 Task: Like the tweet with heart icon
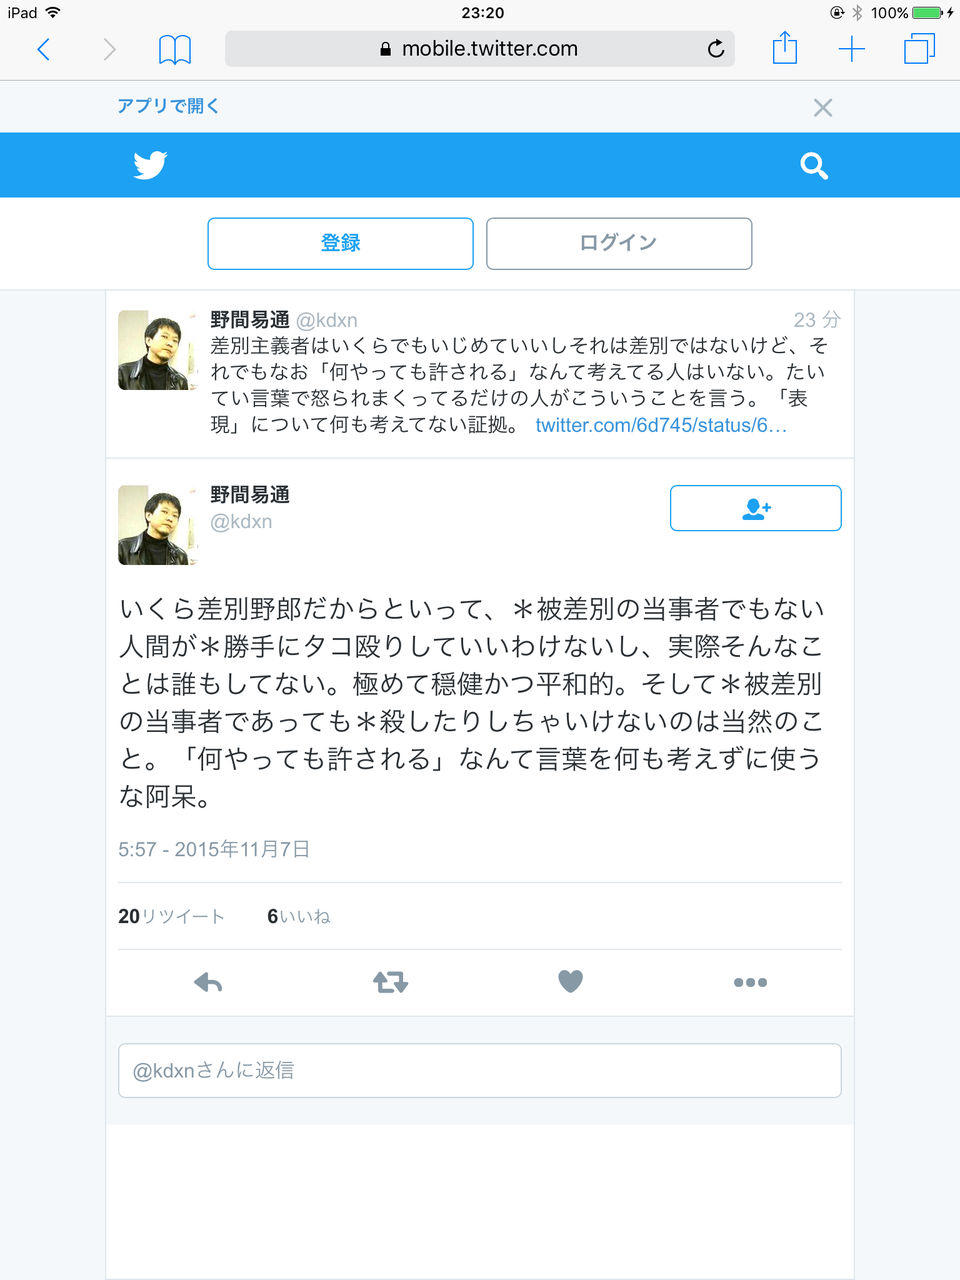tap(570, 982)
